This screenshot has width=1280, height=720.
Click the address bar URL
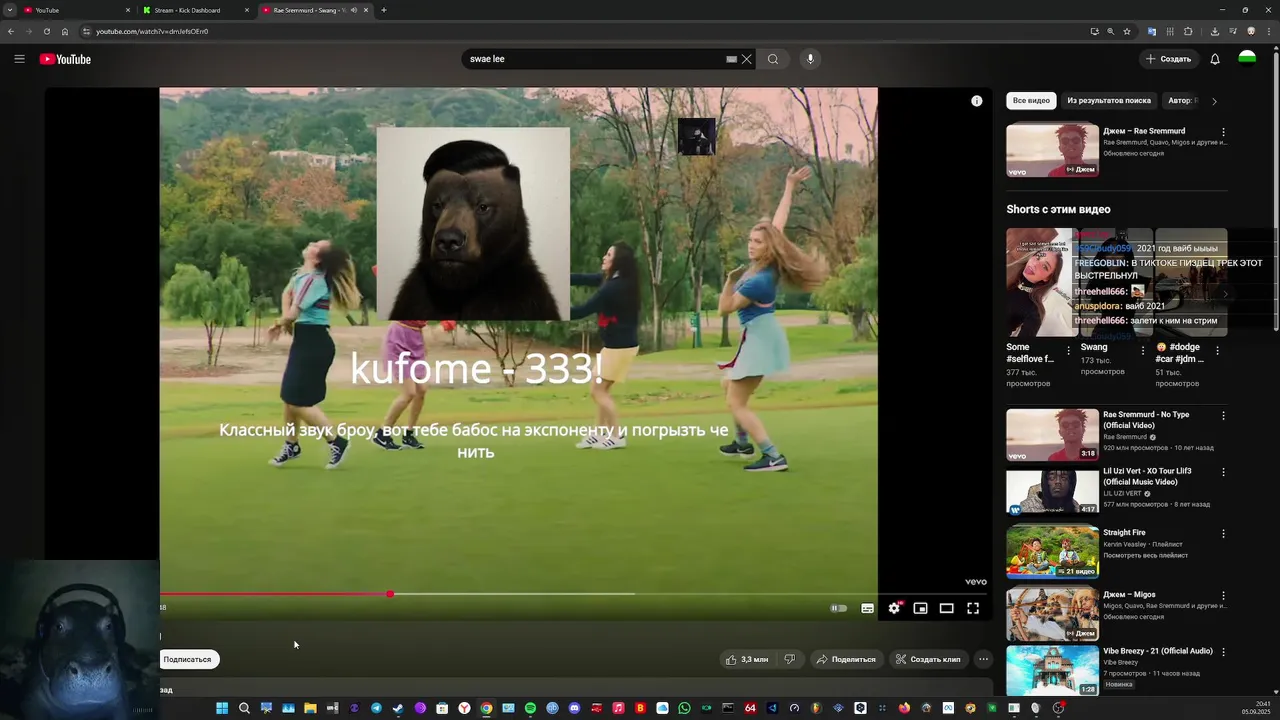152,31
